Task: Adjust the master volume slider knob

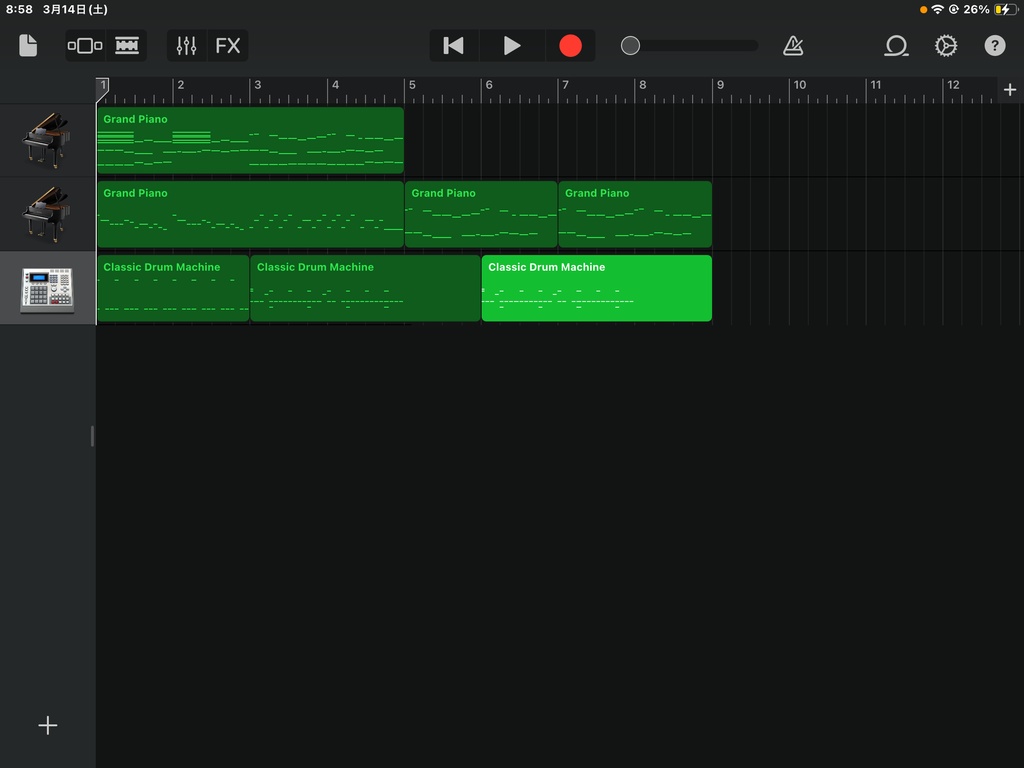Action: click(x=630, y=46)
